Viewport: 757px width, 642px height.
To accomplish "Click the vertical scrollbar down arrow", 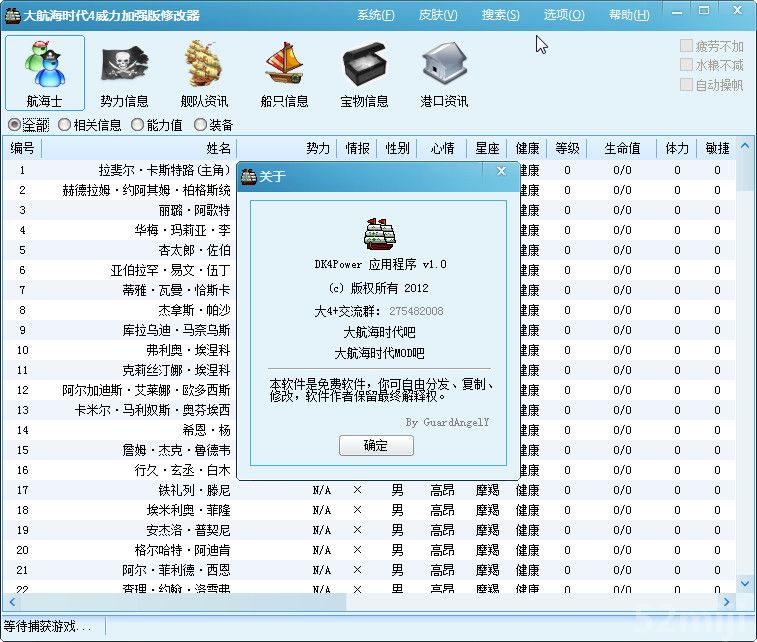I will [x=746, y=583].
